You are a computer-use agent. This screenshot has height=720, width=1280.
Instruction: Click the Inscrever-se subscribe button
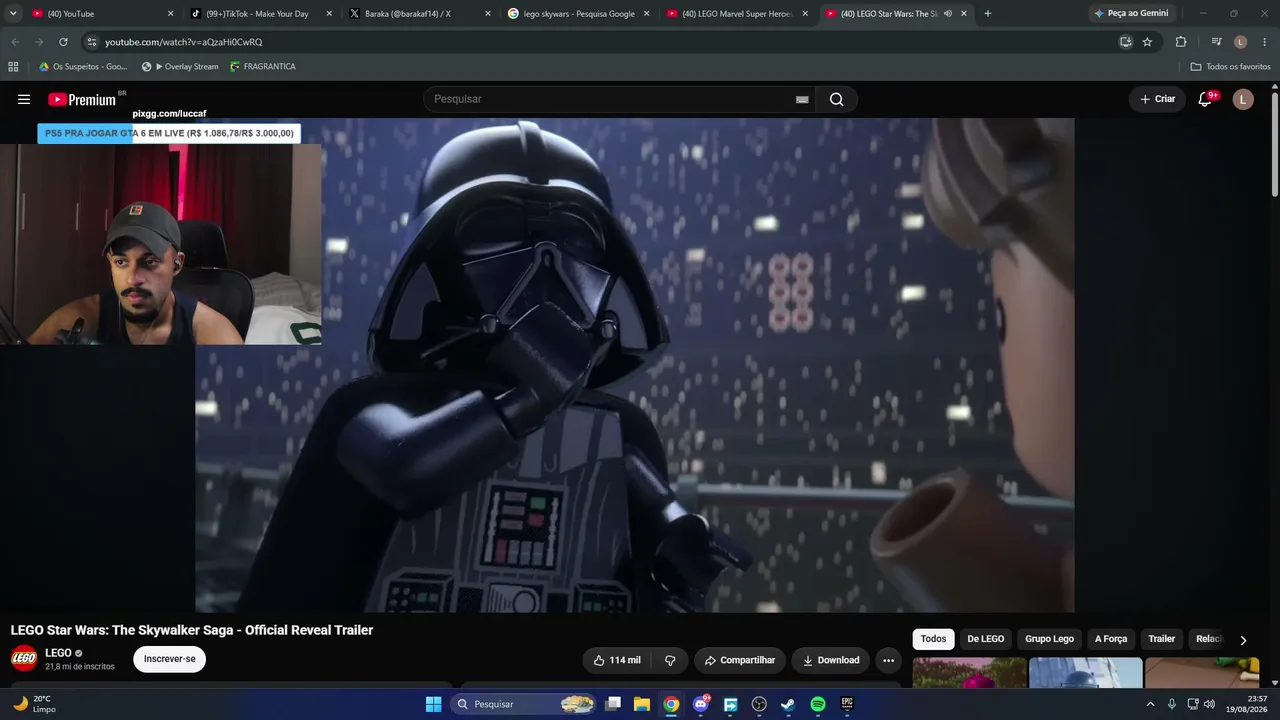coord(170,659)
